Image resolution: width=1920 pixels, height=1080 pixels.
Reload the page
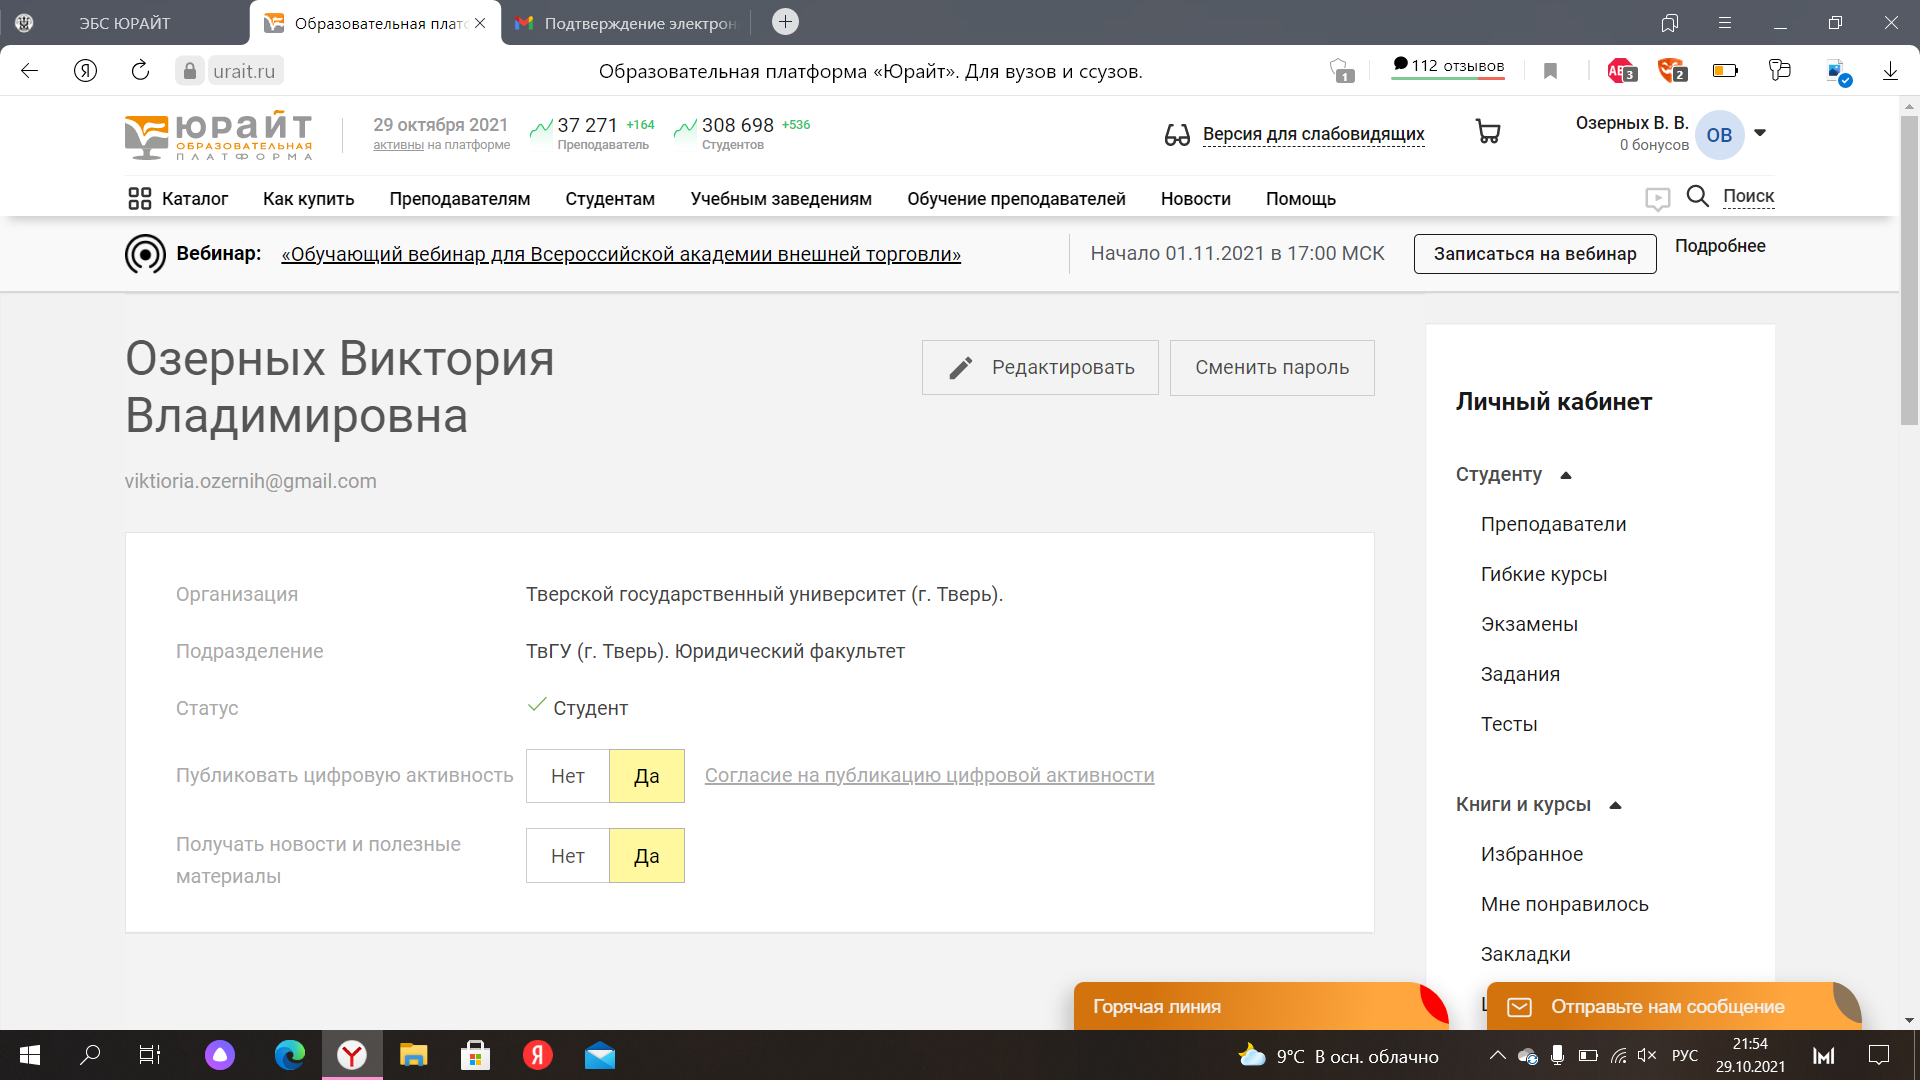click(x=140, y=71)
